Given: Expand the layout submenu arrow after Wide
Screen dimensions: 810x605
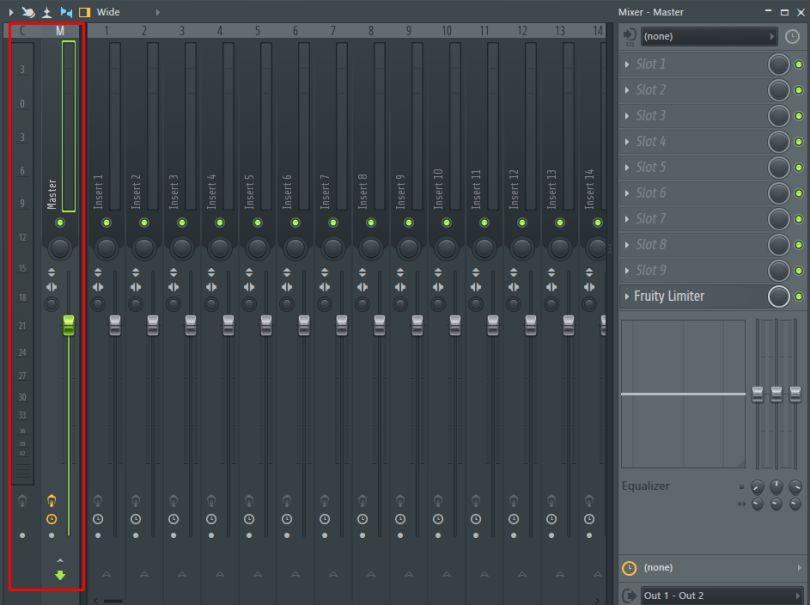Looking at the screenshot, I should (x=158, y=12).
